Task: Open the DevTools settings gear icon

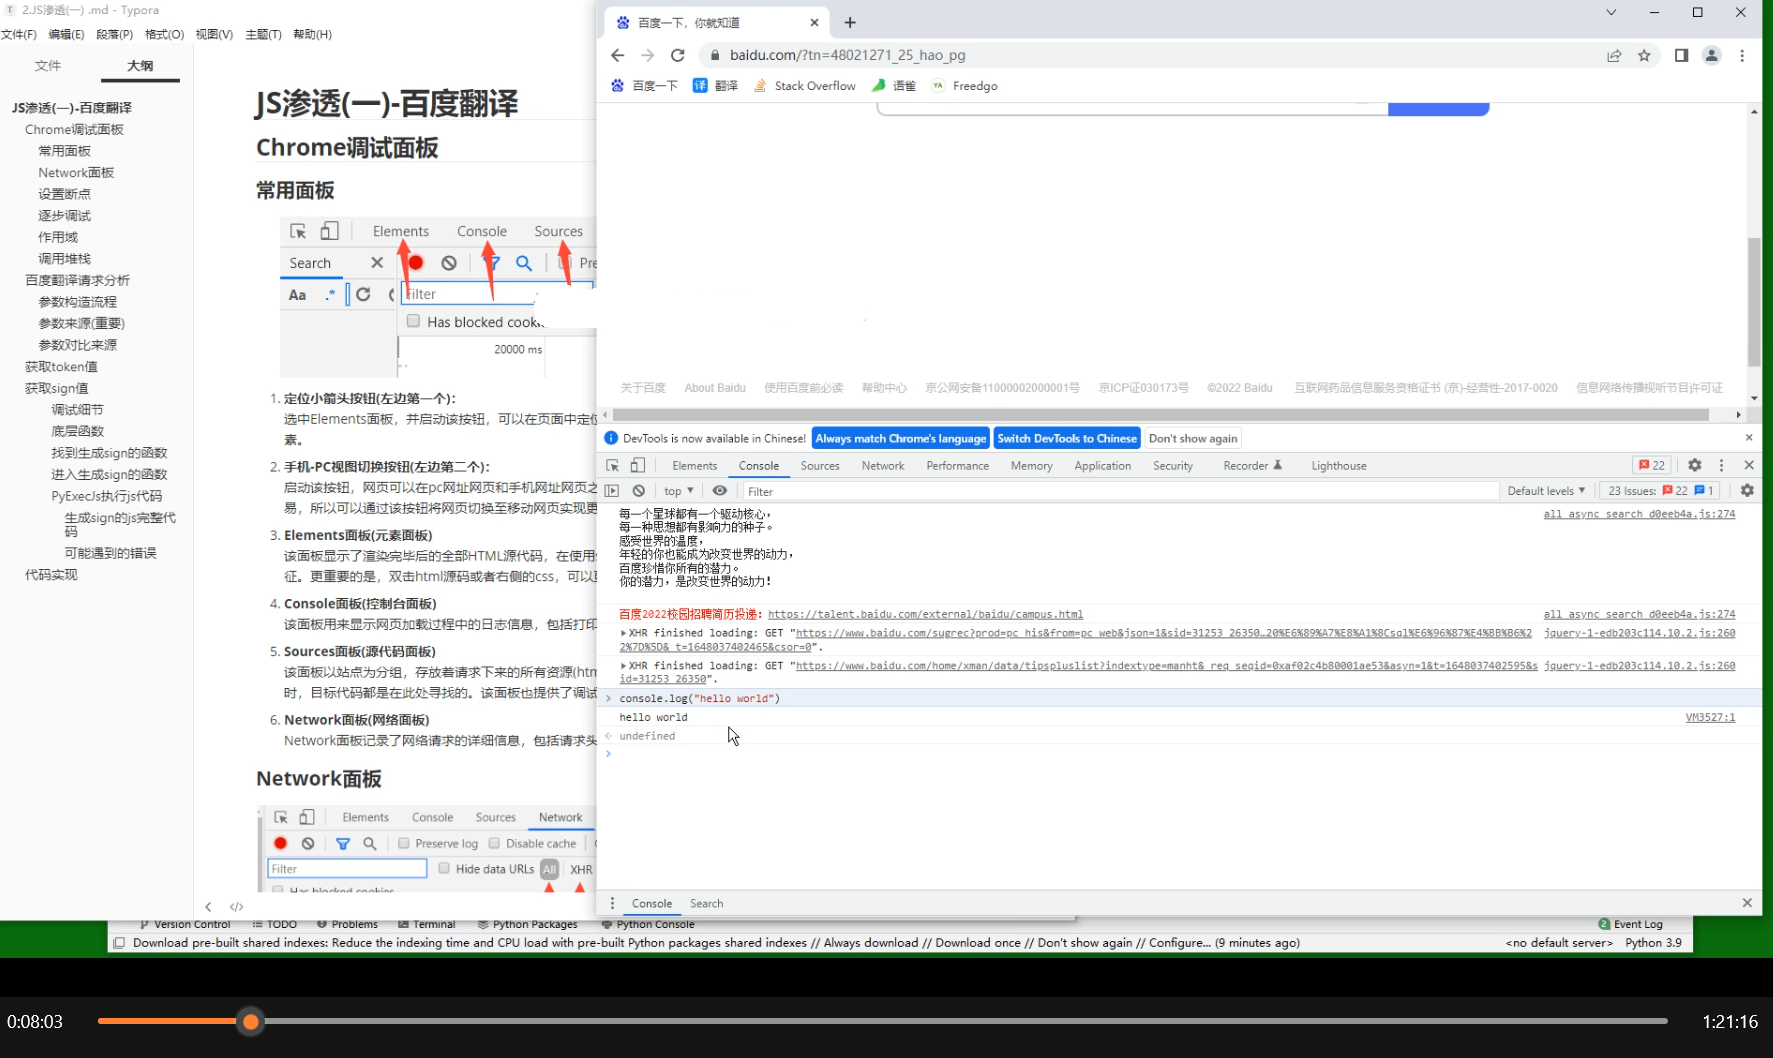Action: tap(1694, 466)
